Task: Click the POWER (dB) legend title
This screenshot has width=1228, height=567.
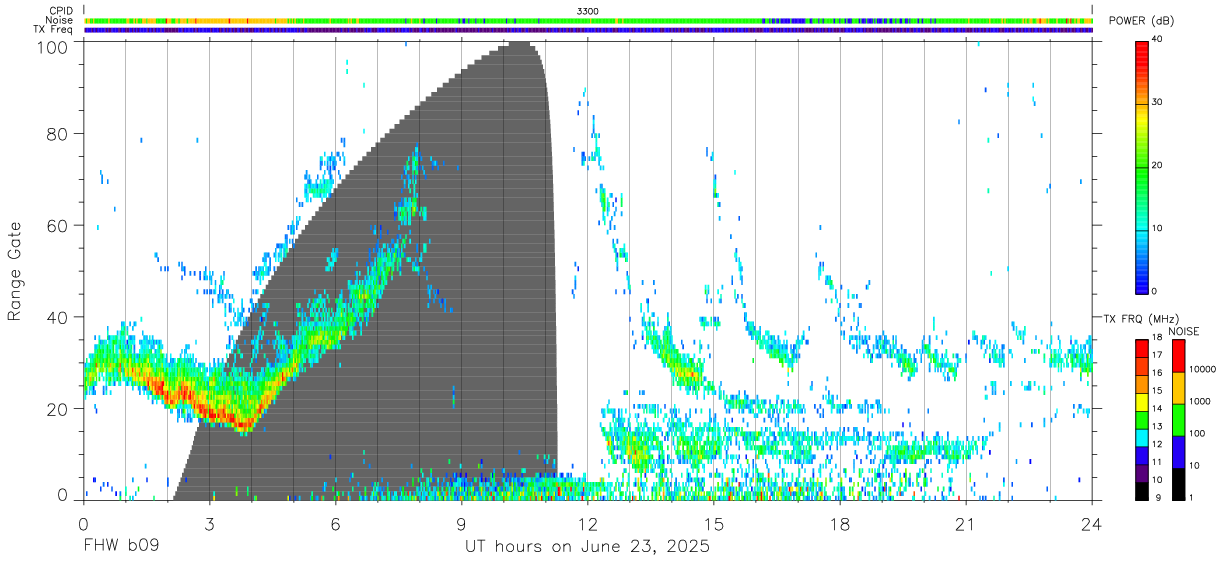Action: click(1141, 21)
